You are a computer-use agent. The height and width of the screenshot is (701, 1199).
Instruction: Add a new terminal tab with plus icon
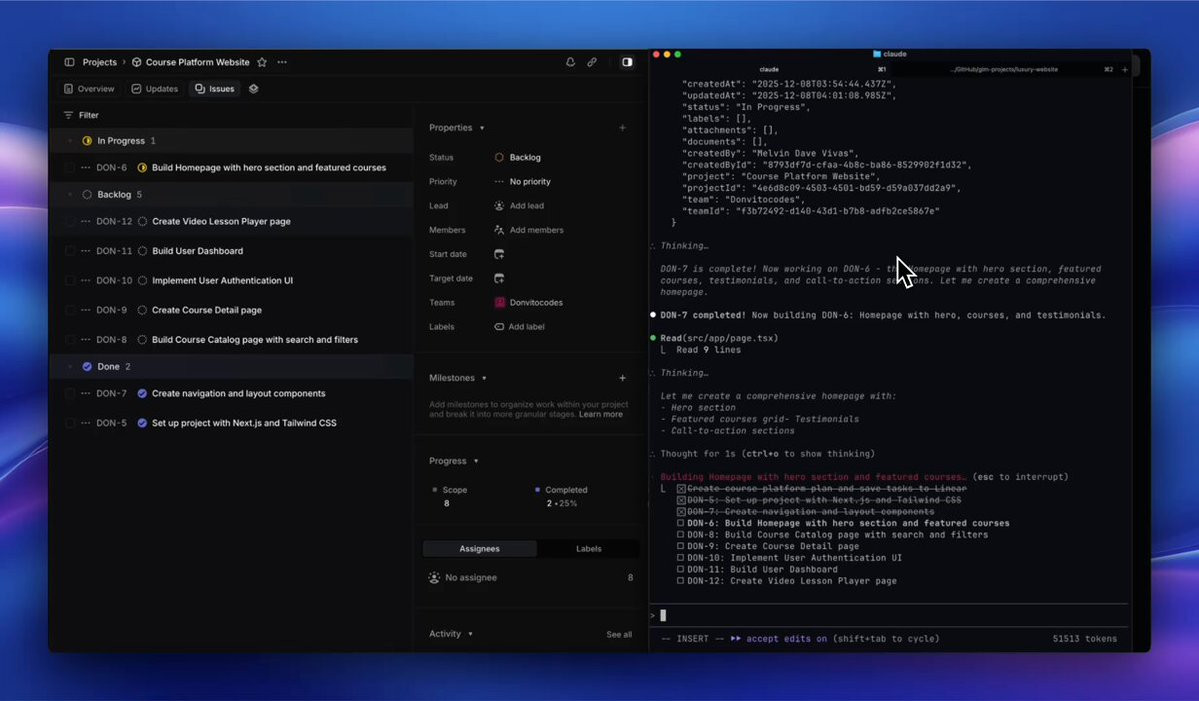click(1124, 70)
